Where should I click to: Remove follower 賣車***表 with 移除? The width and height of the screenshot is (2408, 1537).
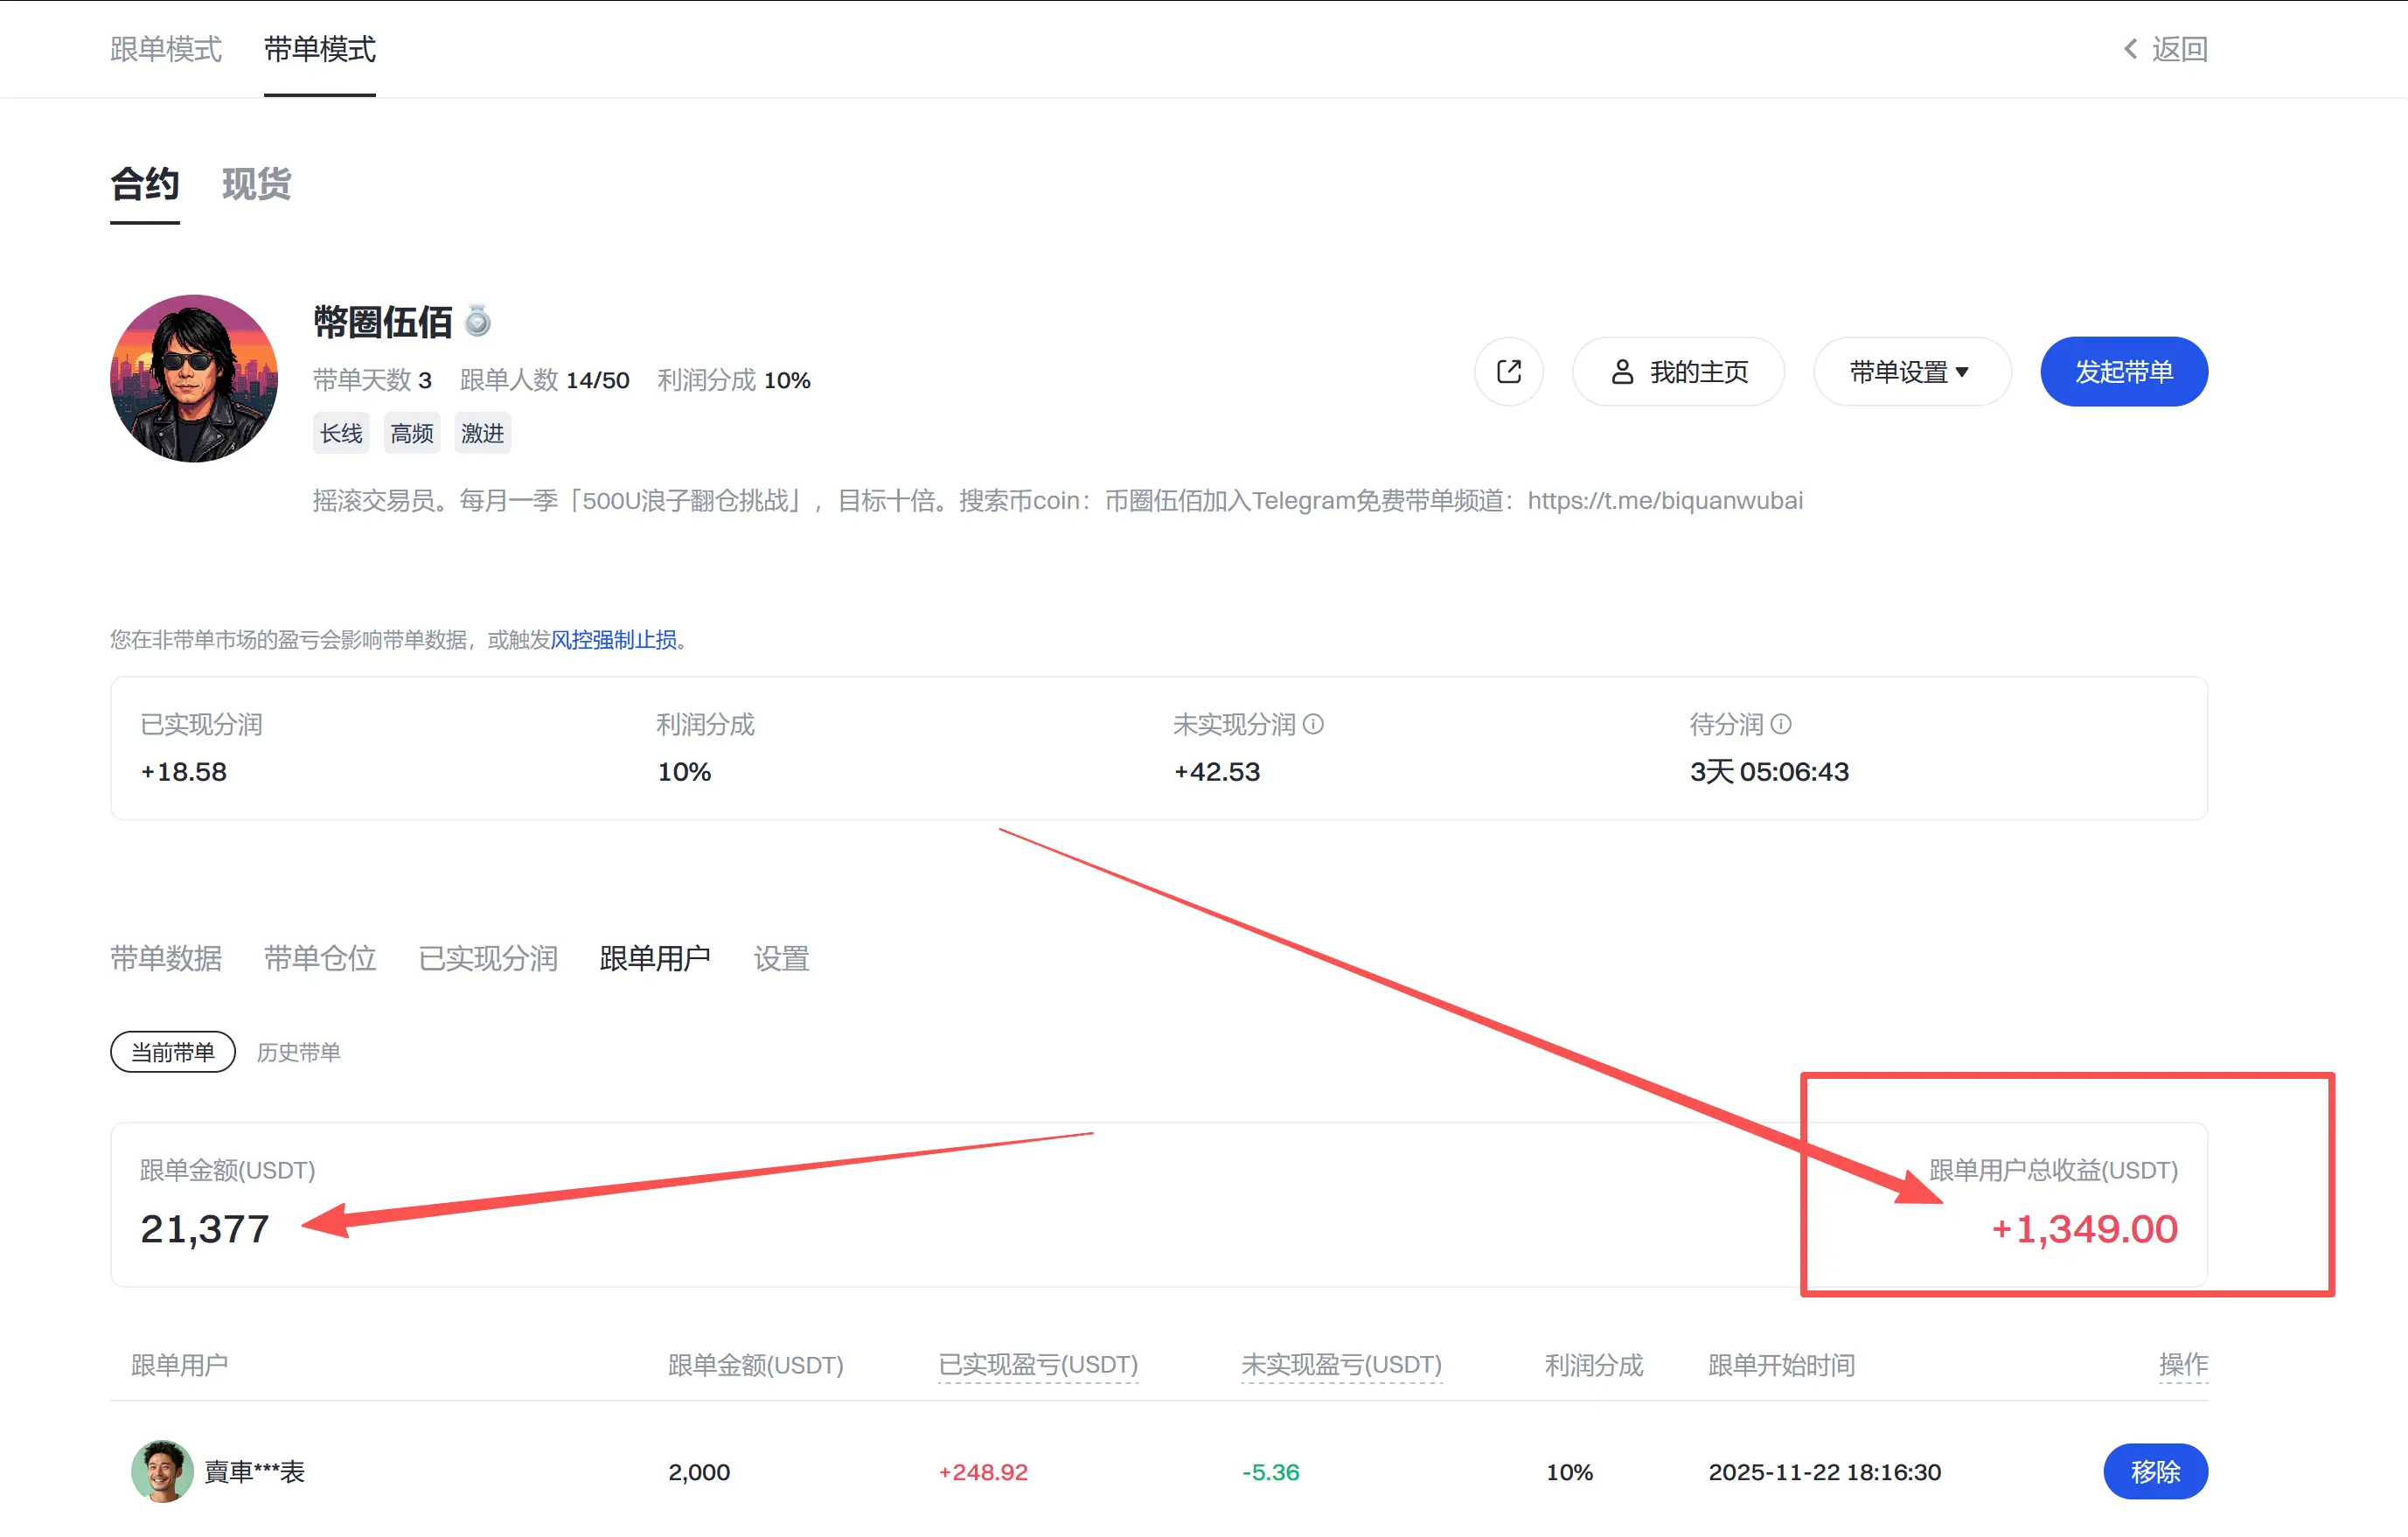[2155, 1471]
